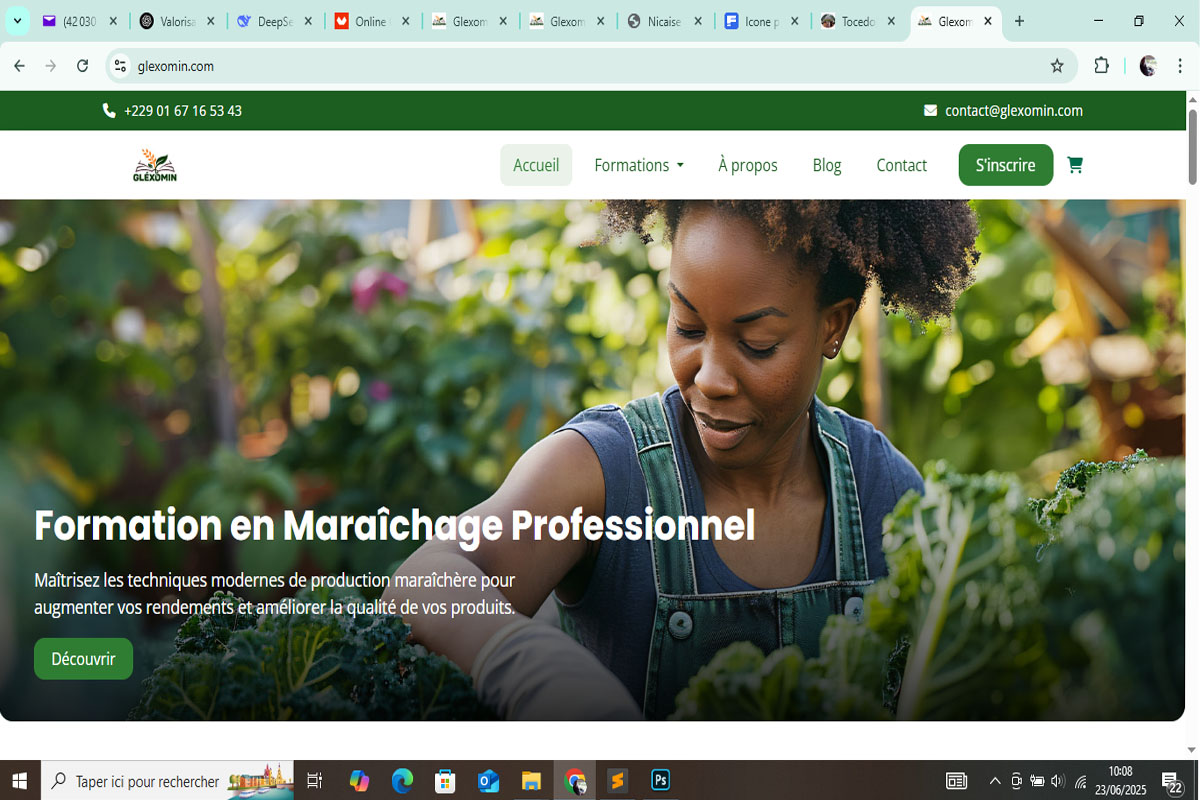Click the S'inscrire button
1200x800 pixels.
click(x=1005, y=165)
